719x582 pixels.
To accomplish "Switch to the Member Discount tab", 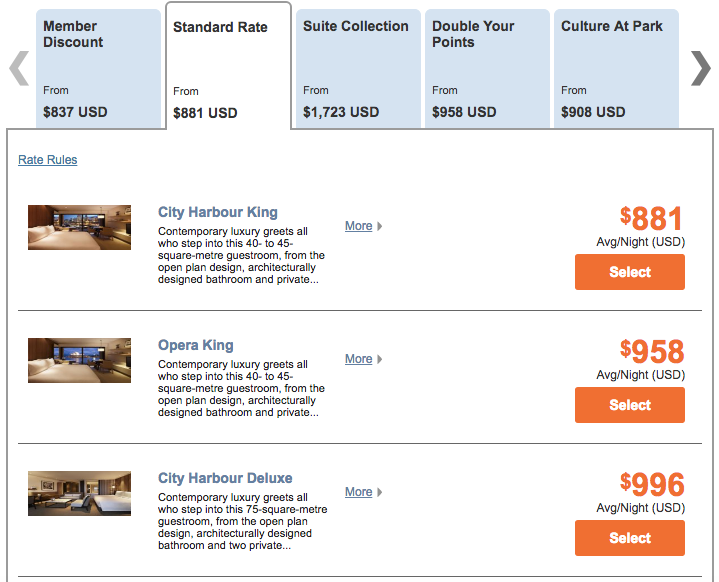I will coord(99,69).
